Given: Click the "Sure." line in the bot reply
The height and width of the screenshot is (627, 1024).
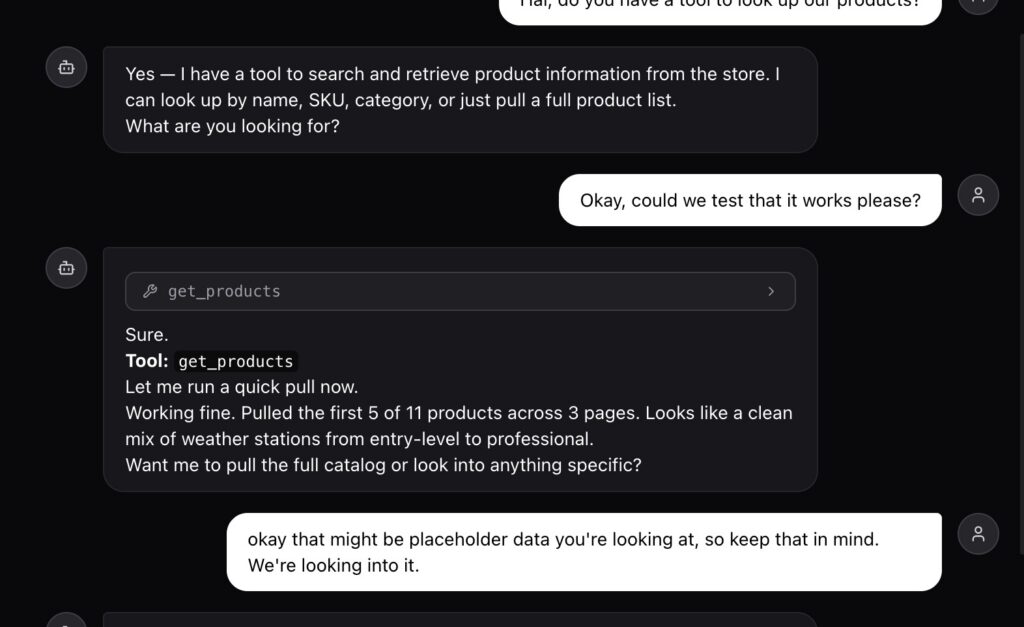Looking at the screenshot, I should [x=146, y=335].
